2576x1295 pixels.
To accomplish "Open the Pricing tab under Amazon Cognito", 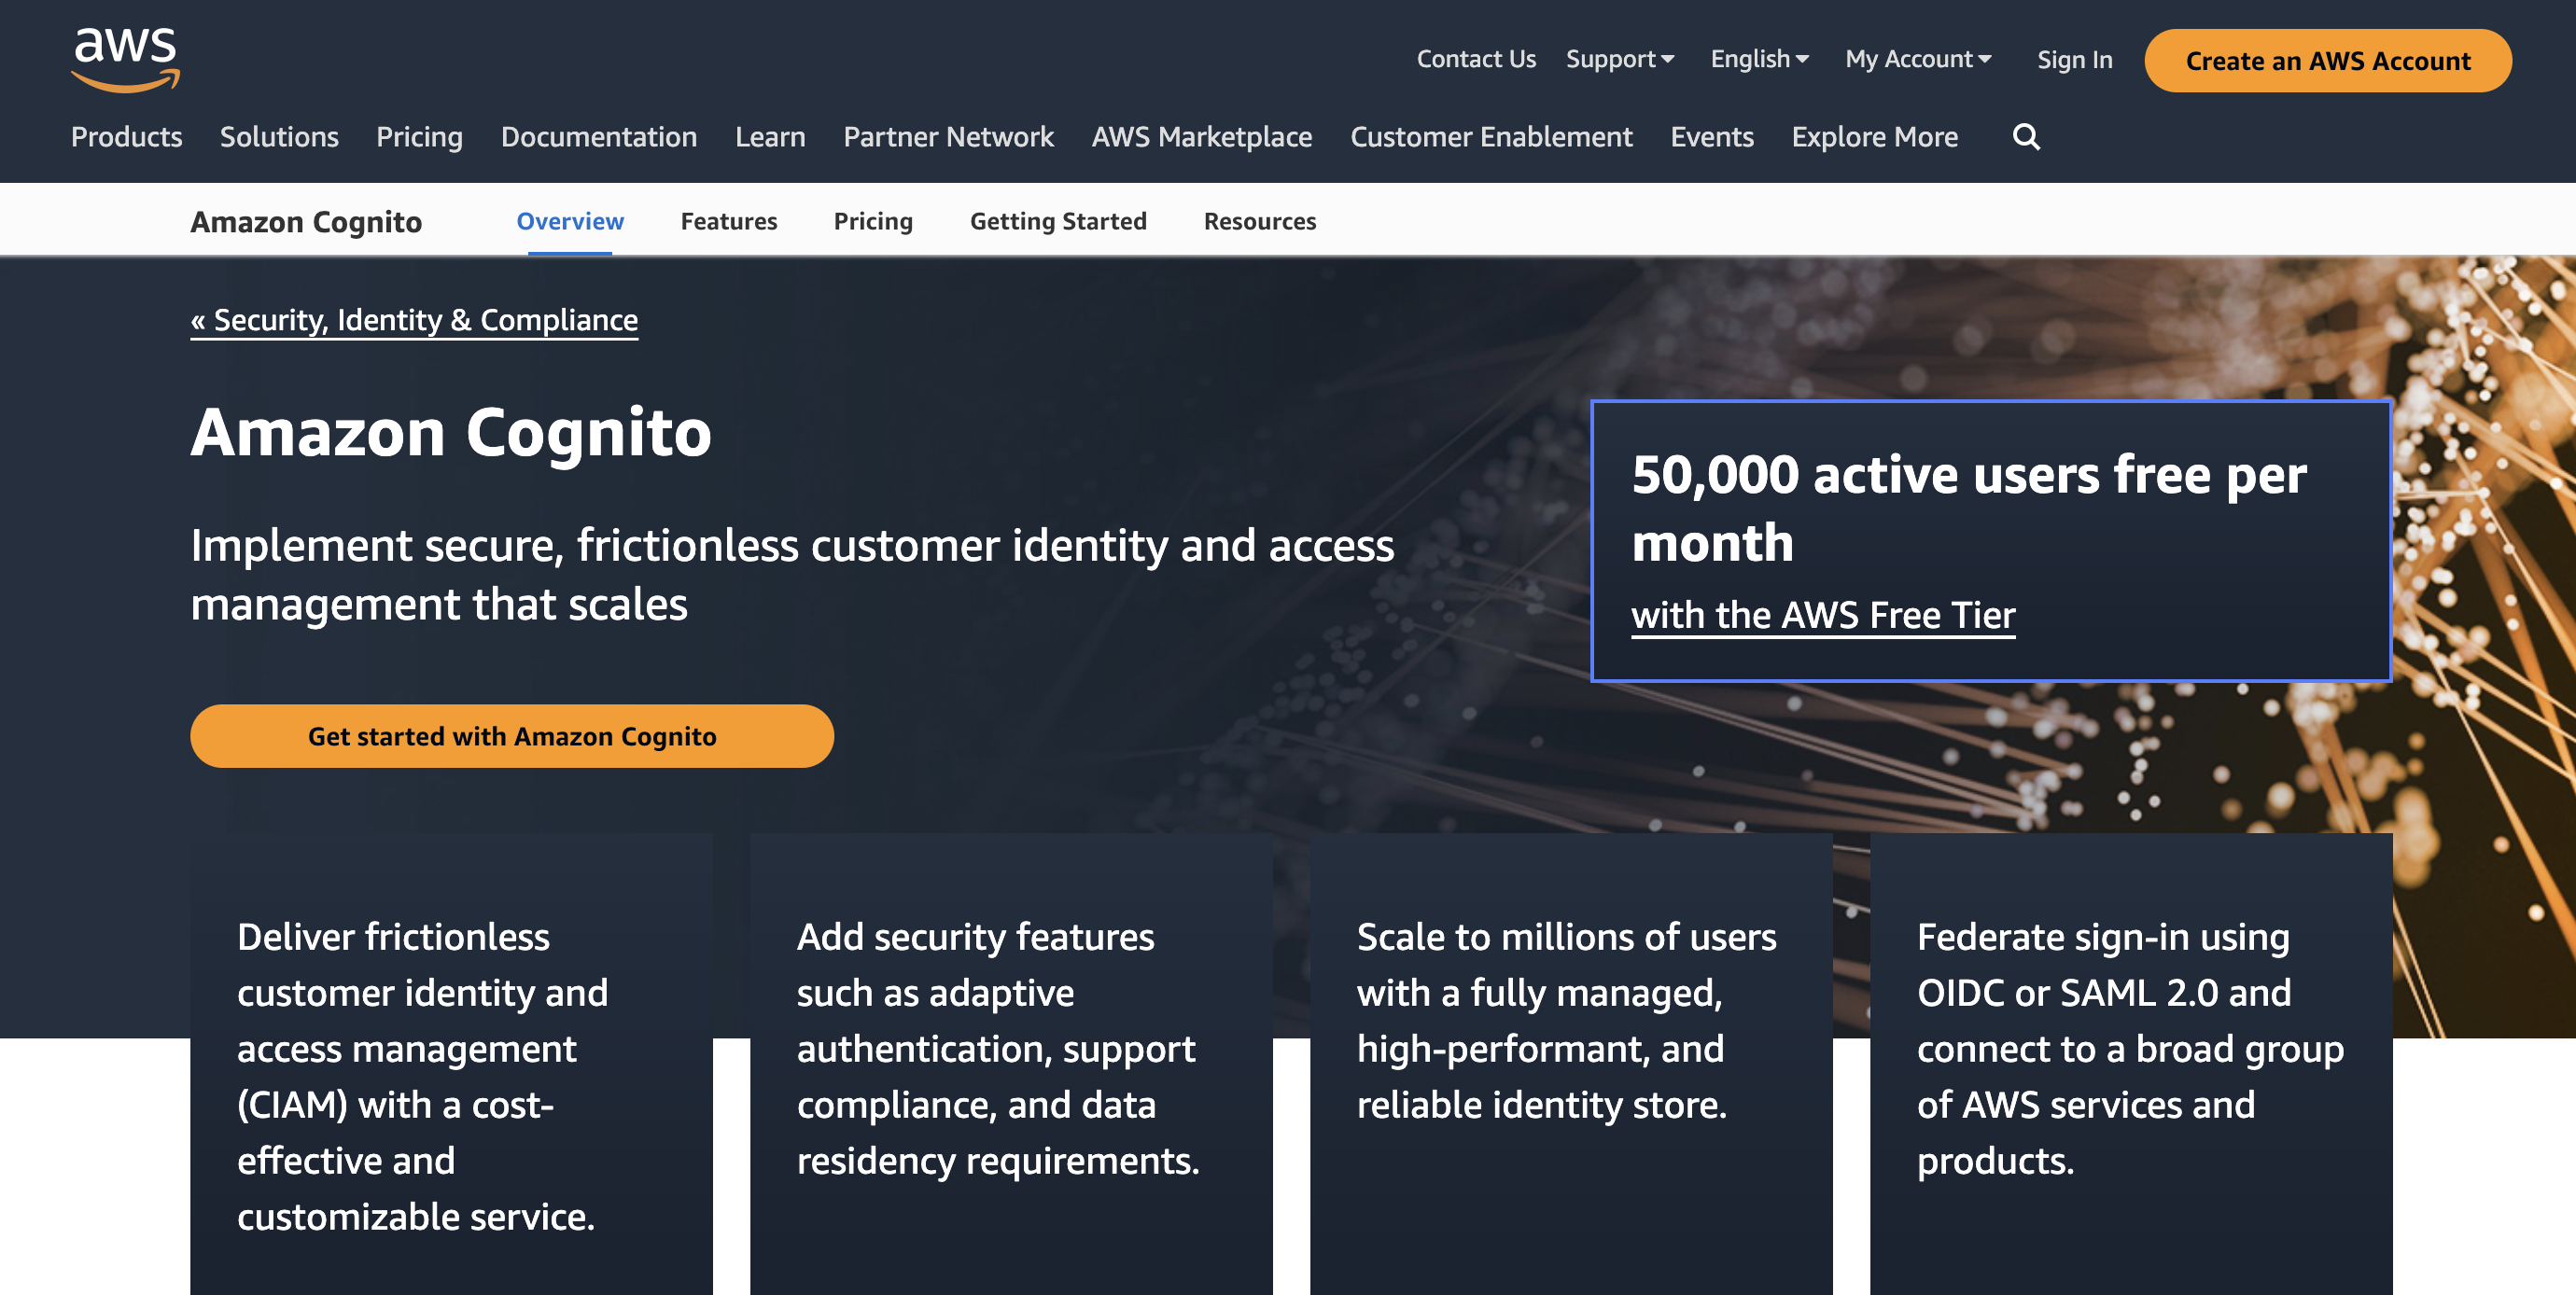I will [x=873, y=221].
